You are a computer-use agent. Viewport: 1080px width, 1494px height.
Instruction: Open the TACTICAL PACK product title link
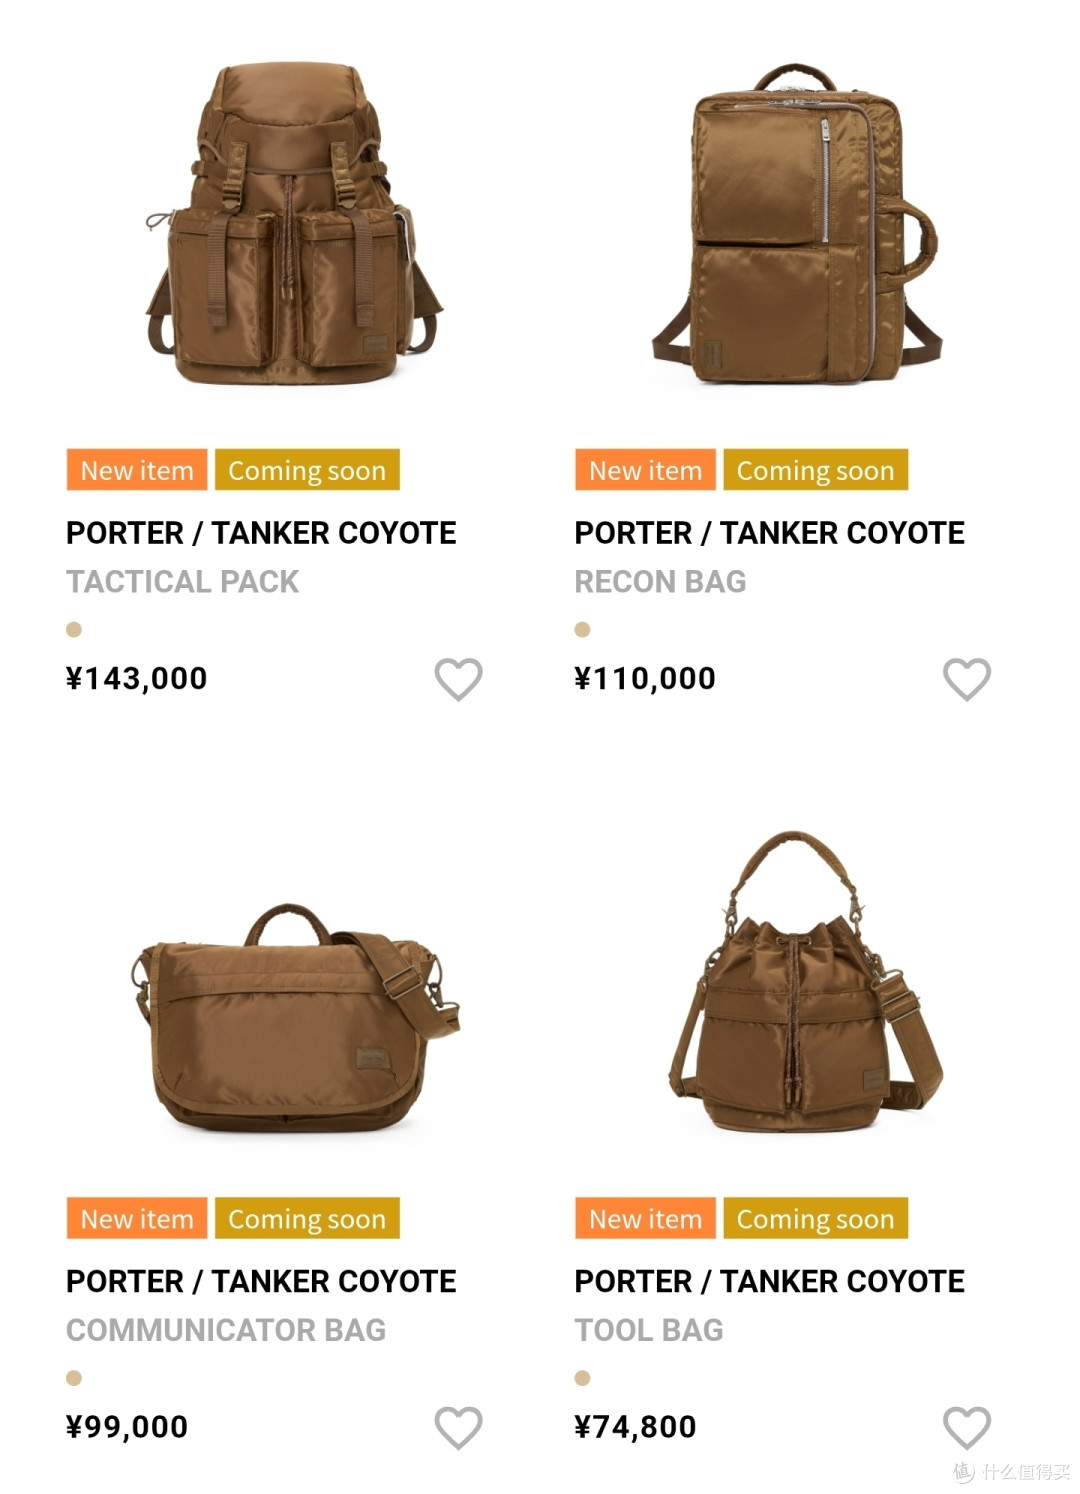point(182,582)
